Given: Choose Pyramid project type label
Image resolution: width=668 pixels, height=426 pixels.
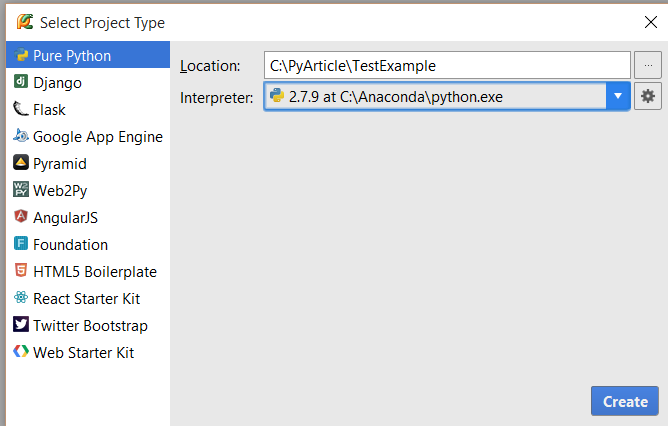Looking at the screenshot, I should 60,164.
